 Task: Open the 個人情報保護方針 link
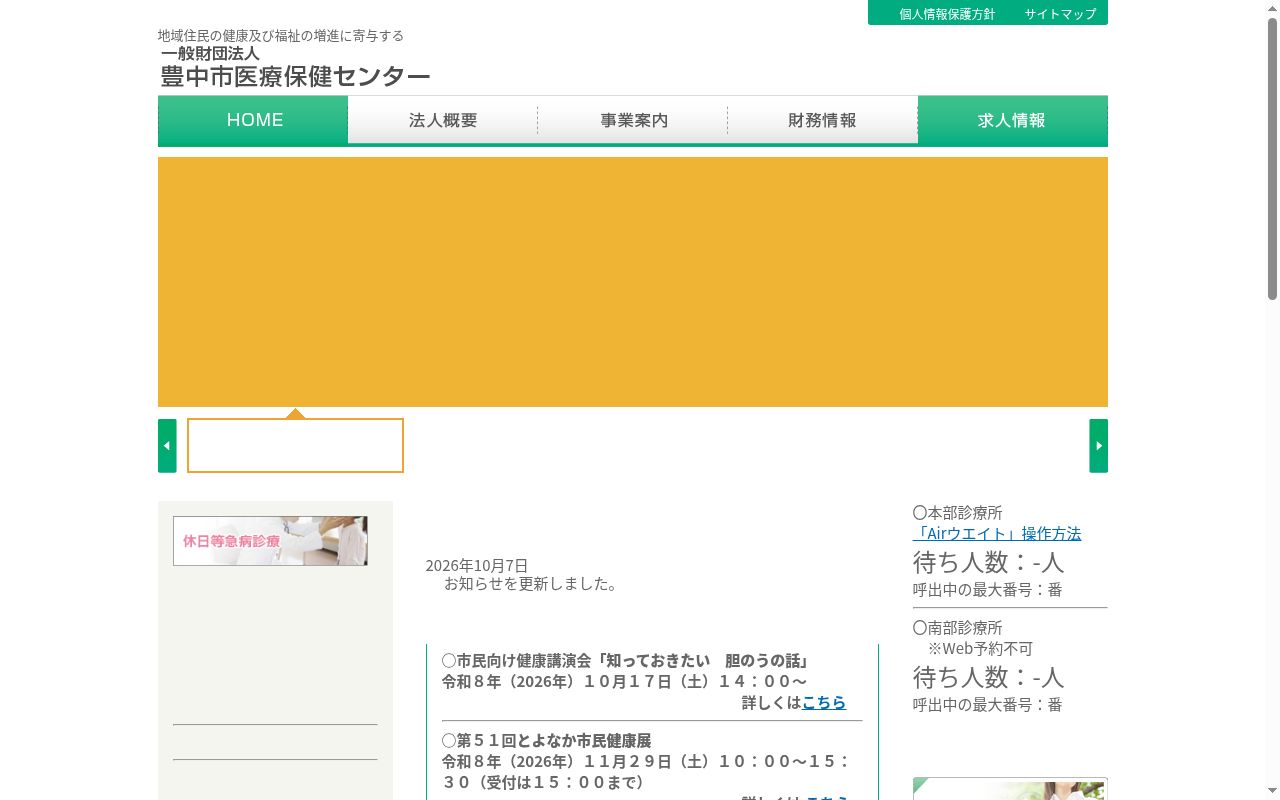click(x=947, y=14)
